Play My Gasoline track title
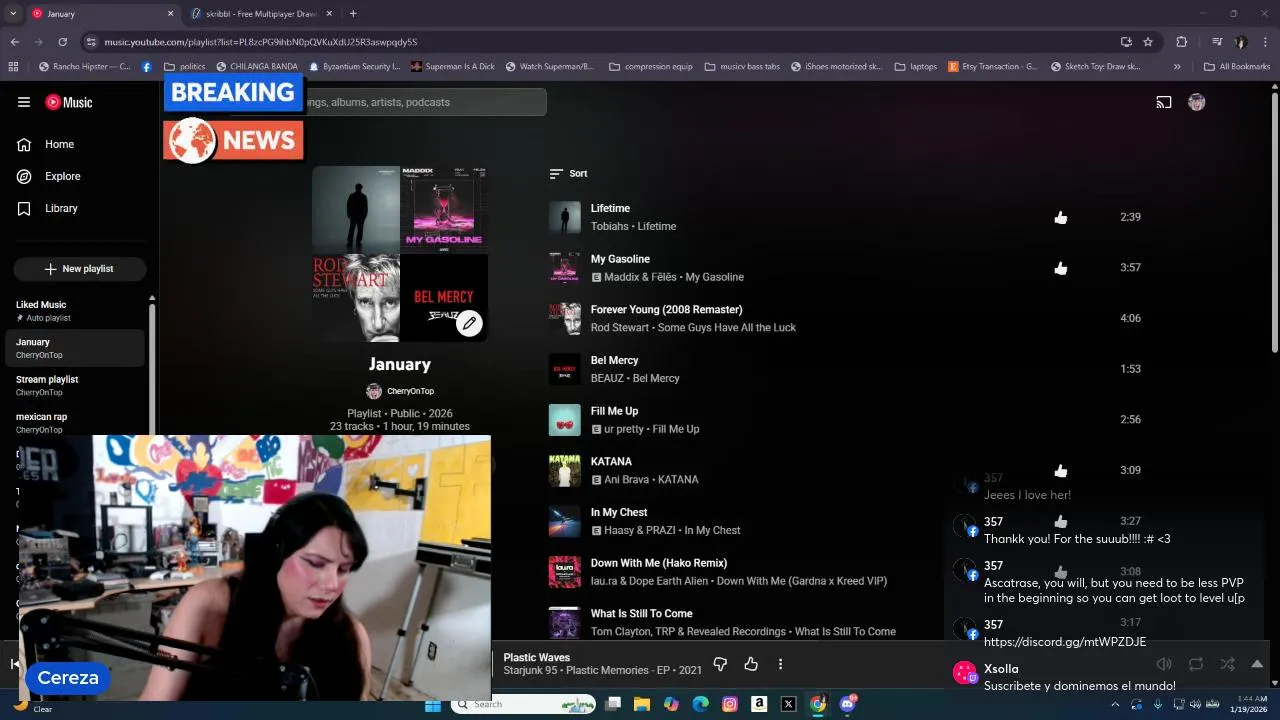Screen dimensions: 1280x720 (620, 259)
